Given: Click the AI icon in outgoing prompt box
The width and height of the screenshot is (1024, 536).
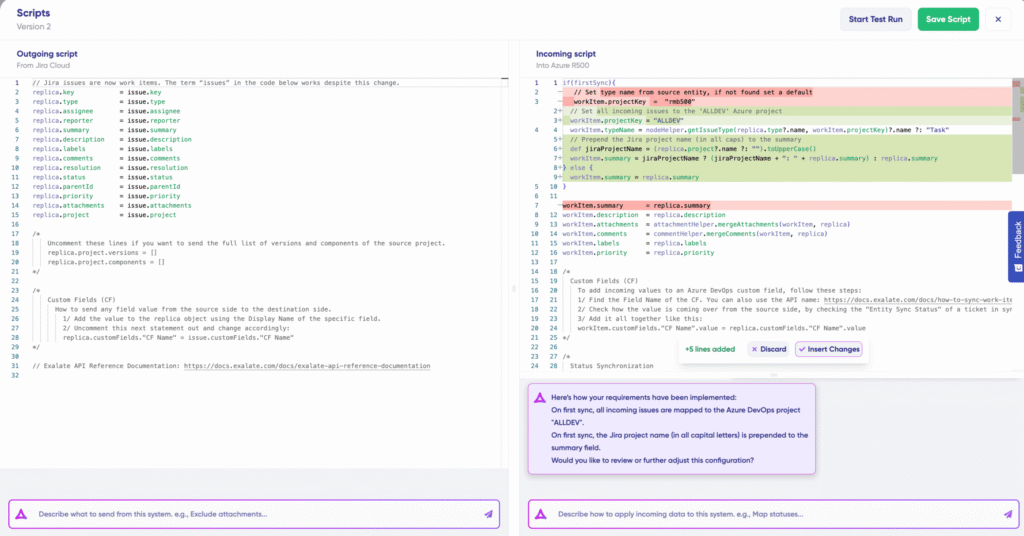Looking at the screenshot, I should click(x=21, y=514).
